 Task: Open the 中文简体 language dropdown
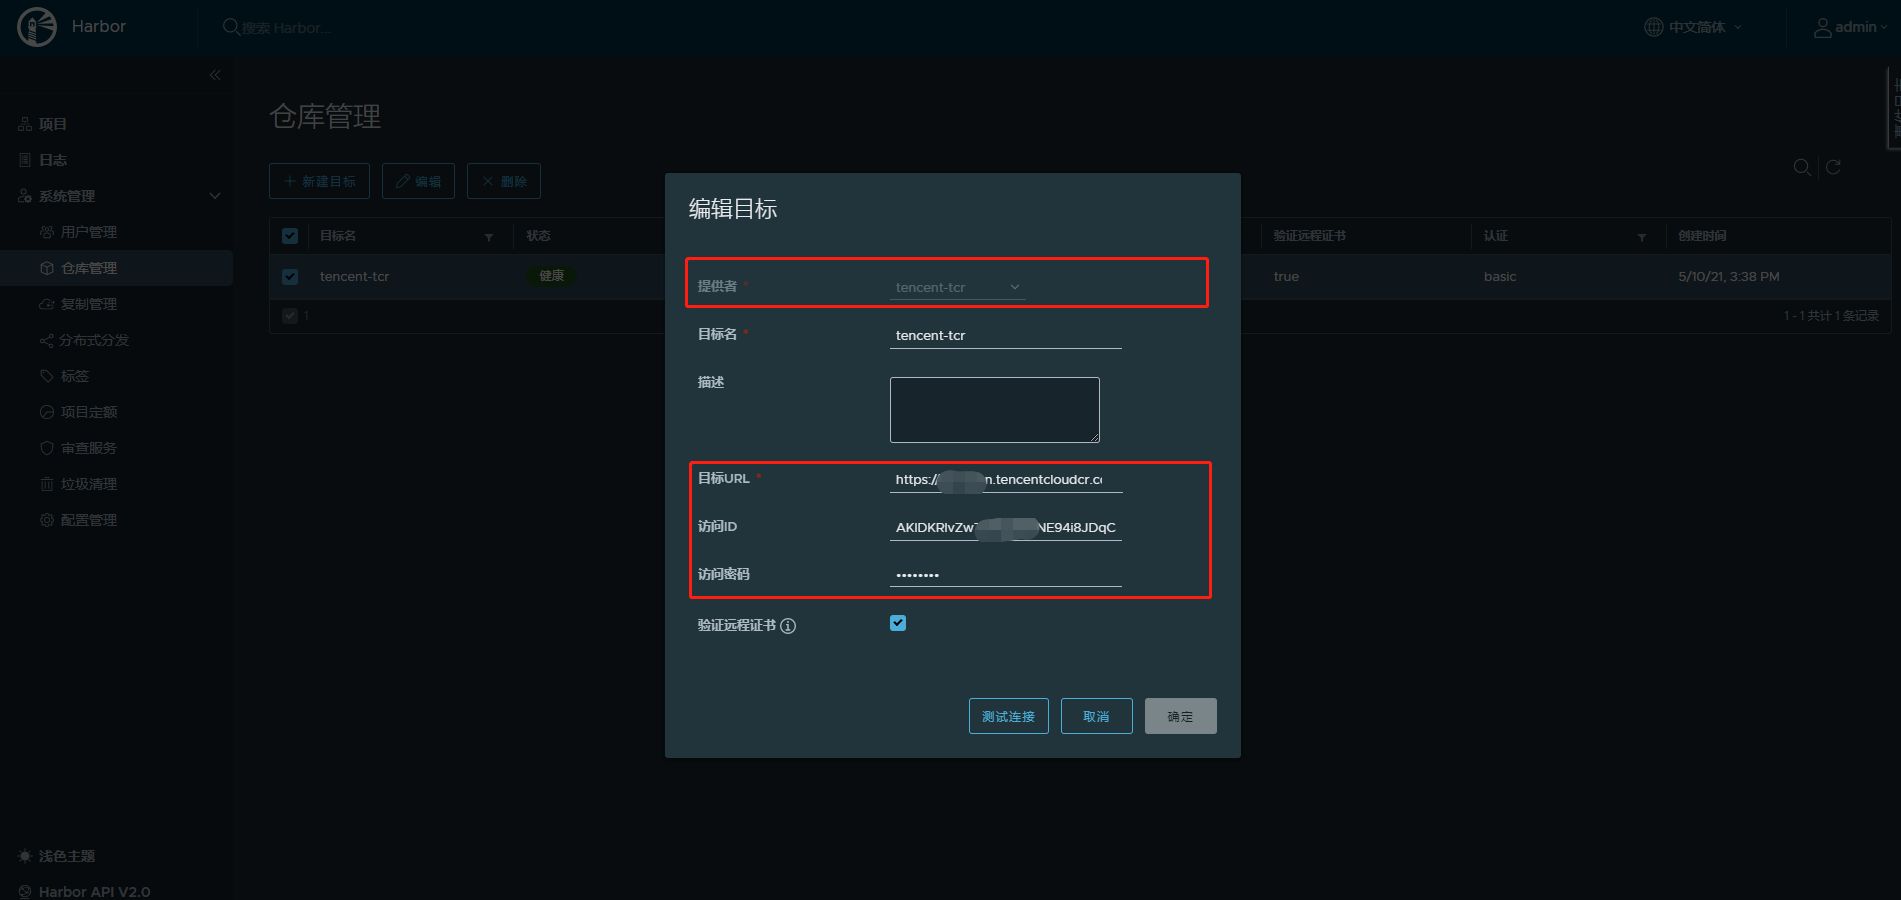click(1694, 27)
